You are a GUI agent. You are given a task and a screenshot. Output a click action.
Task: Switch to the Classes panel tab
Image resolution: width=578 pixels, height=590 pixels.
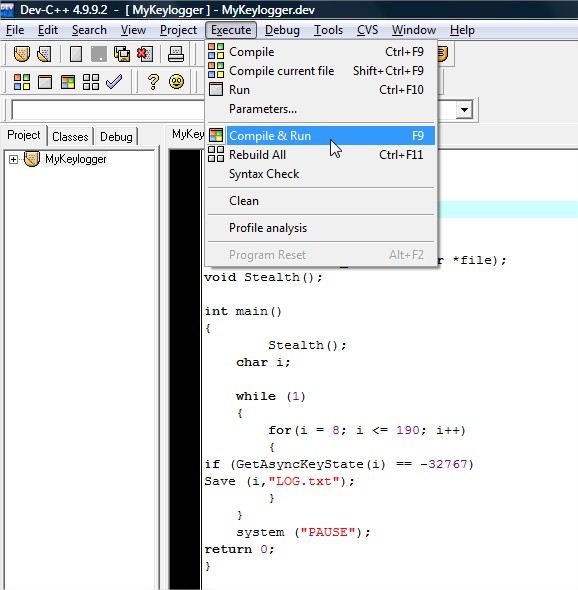[70, 137]
